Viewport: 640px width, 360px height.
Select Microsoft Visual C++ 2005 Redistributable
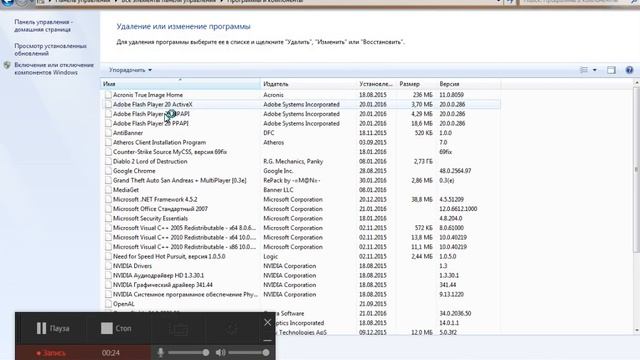coord(300,228)
